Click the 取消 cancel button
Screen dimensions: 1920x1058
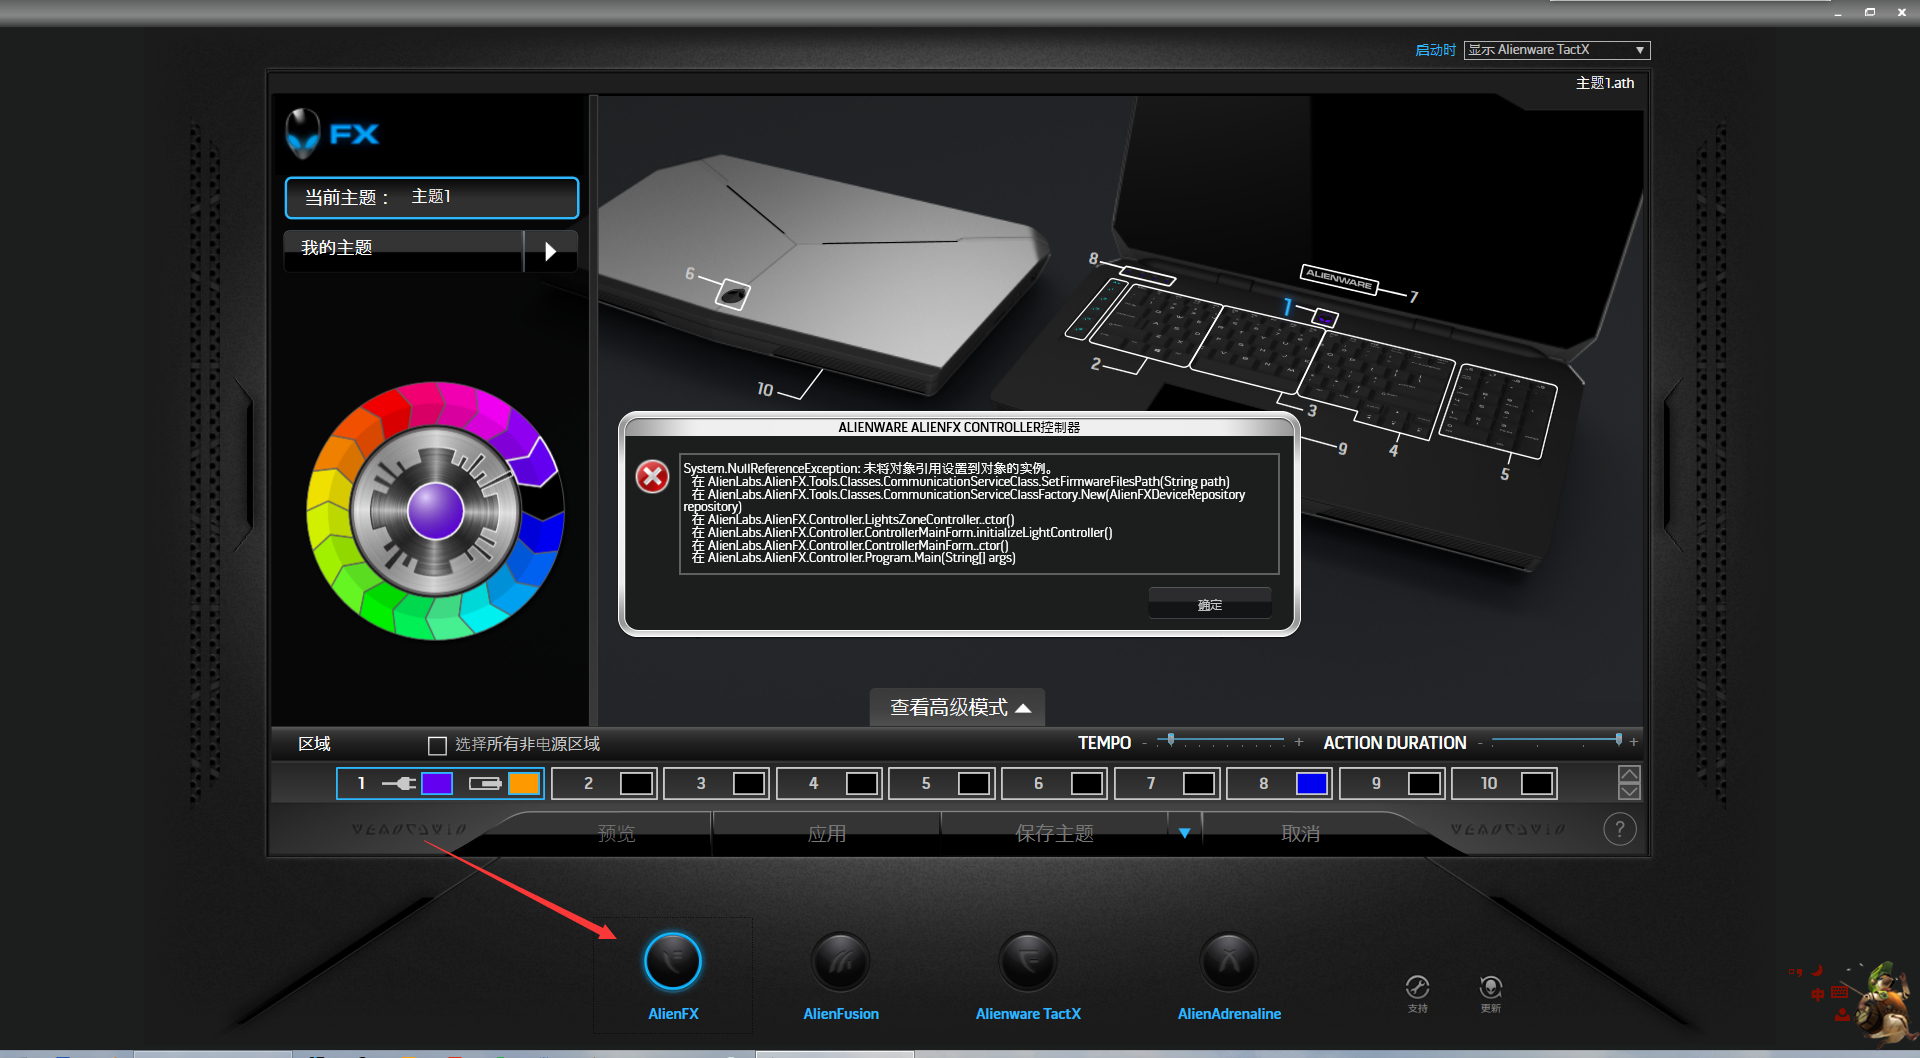point(1301,833)
